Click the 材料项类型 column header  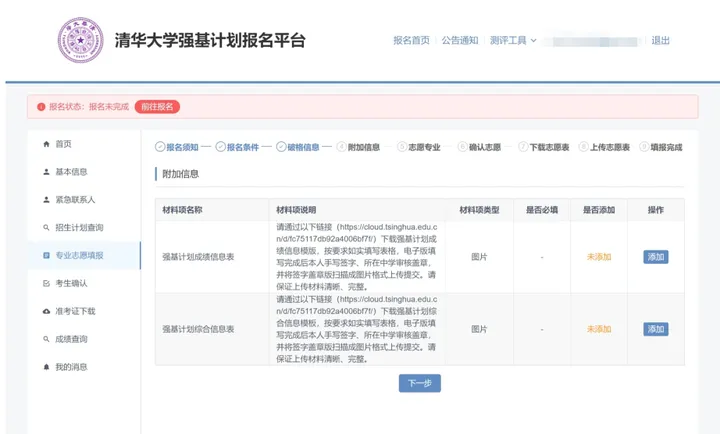point(479,210)
